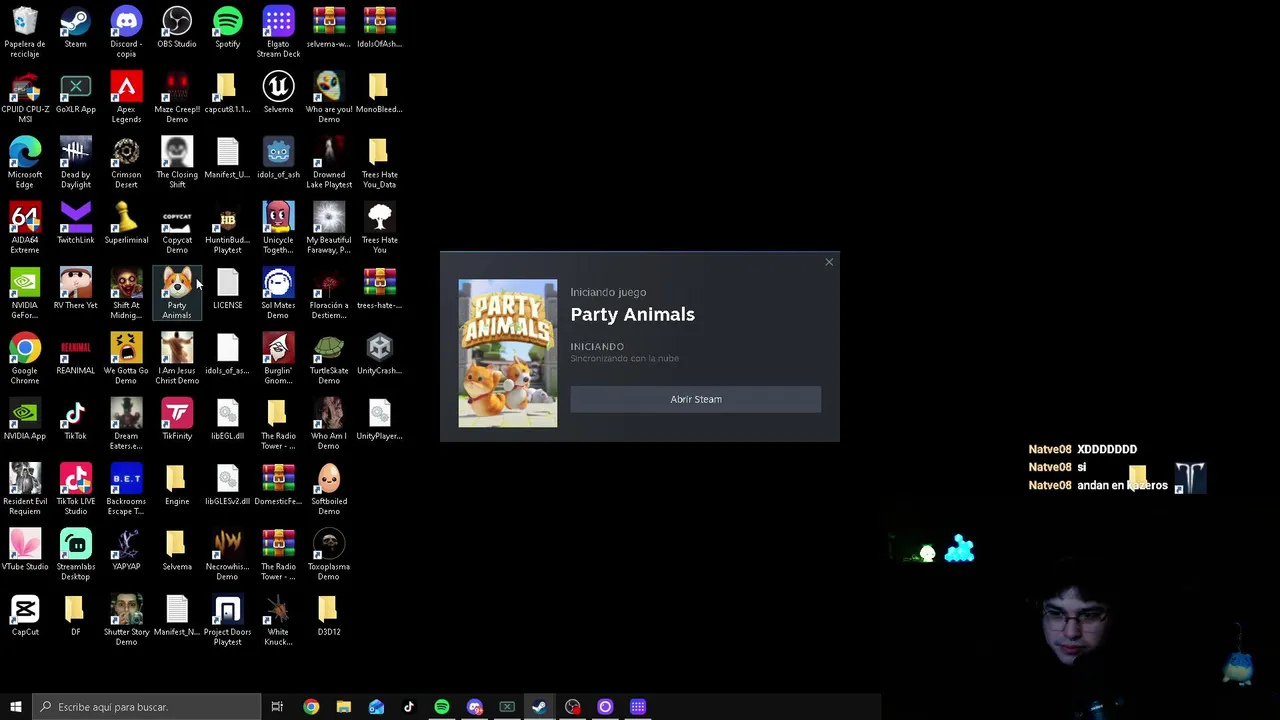Screen dimensions: 1280x720
Task: Select the Resident Evil Requiem desktop icon
Action: (x=25, y=489)
